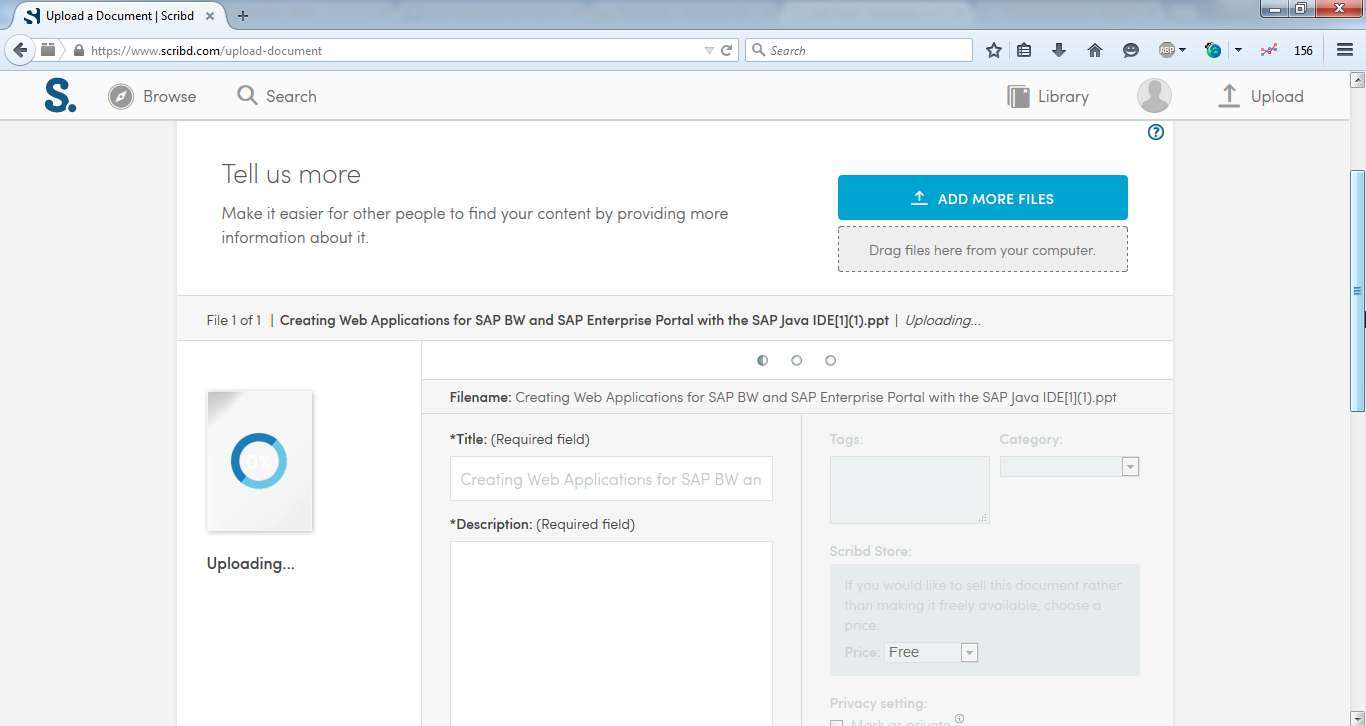Click the italic 'Uploading...' status in file bar

[942, 320]
